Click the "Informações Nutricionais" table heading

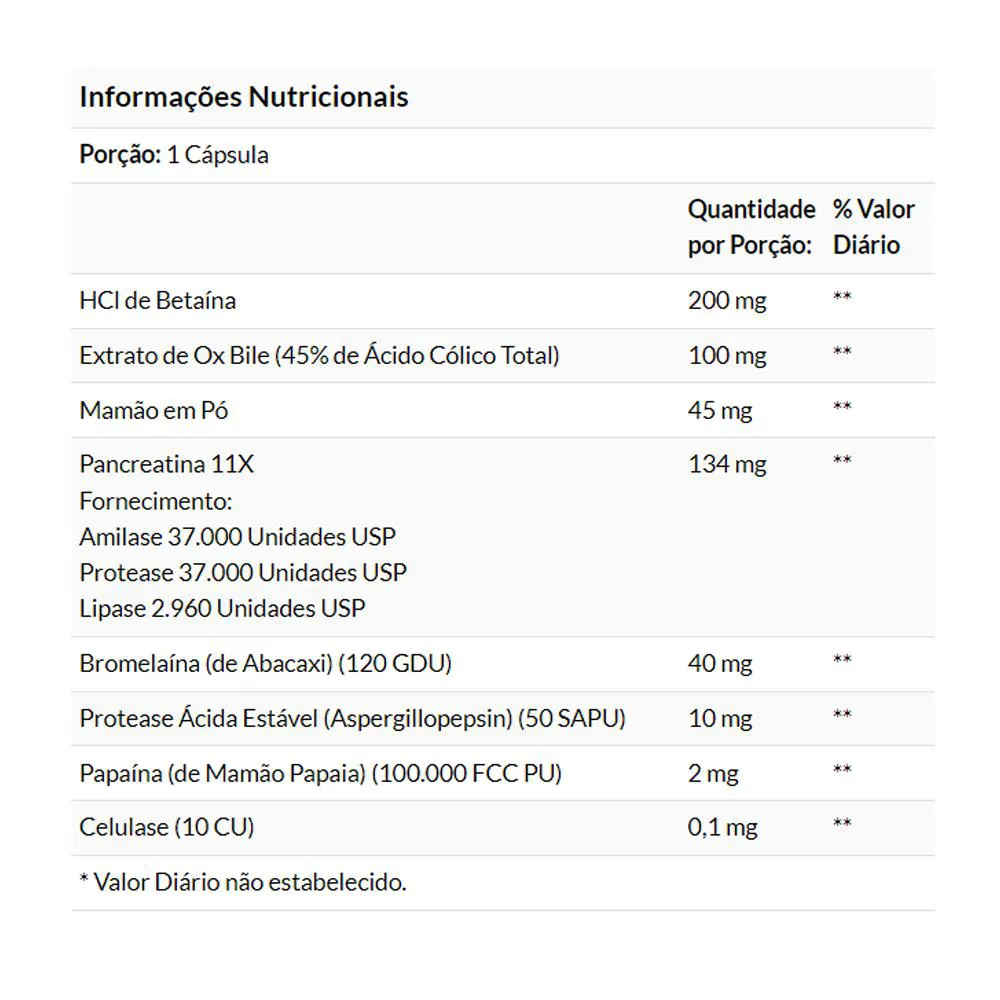(244, 98)
